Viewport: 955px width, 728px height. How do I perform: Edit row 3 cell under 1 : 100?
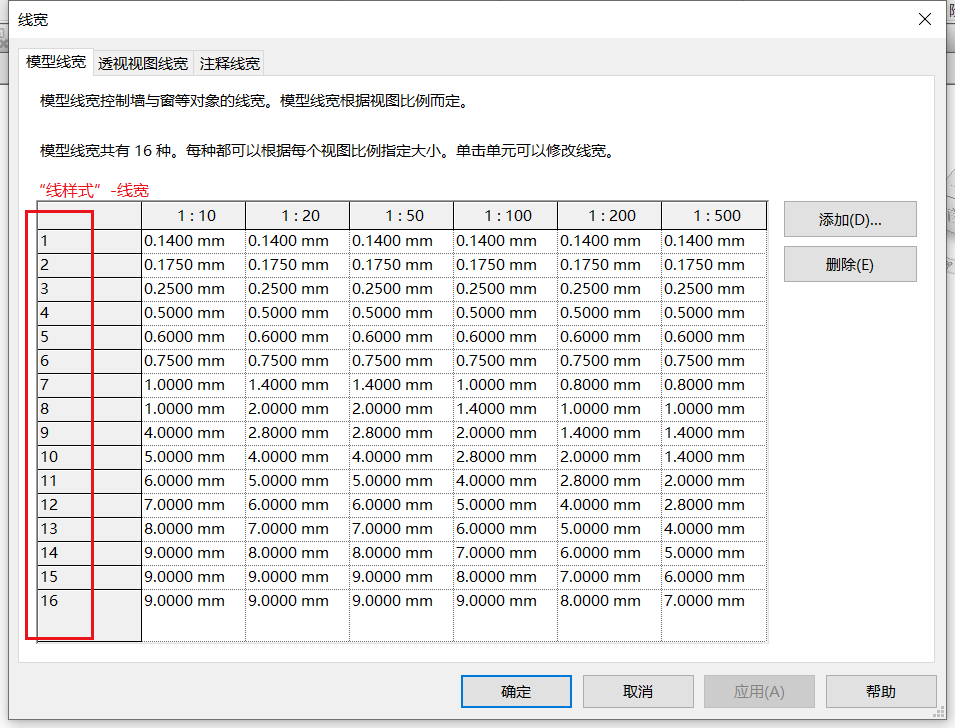506,289
